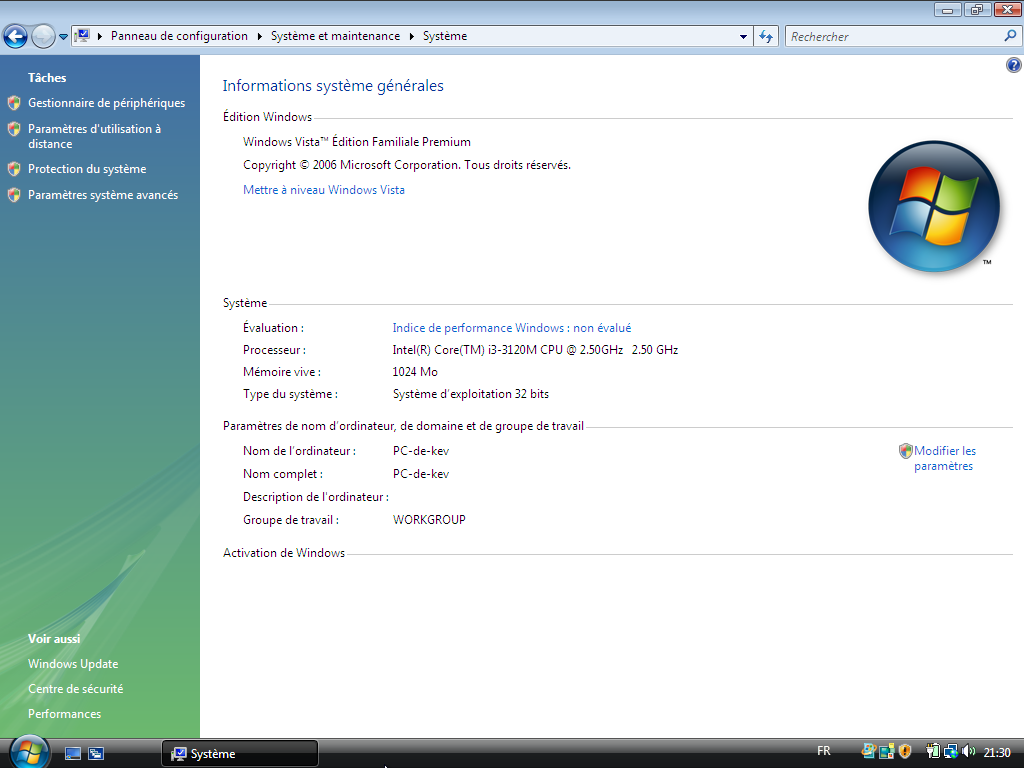Click the FR language indicator
The height and width of the screenshot is (768, 1024).
point(824,751)
